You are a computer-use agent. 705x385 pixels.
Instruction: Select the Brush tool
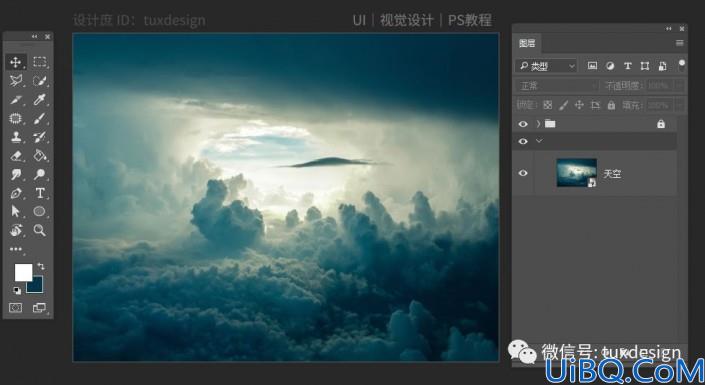click(x=40, y=118)
